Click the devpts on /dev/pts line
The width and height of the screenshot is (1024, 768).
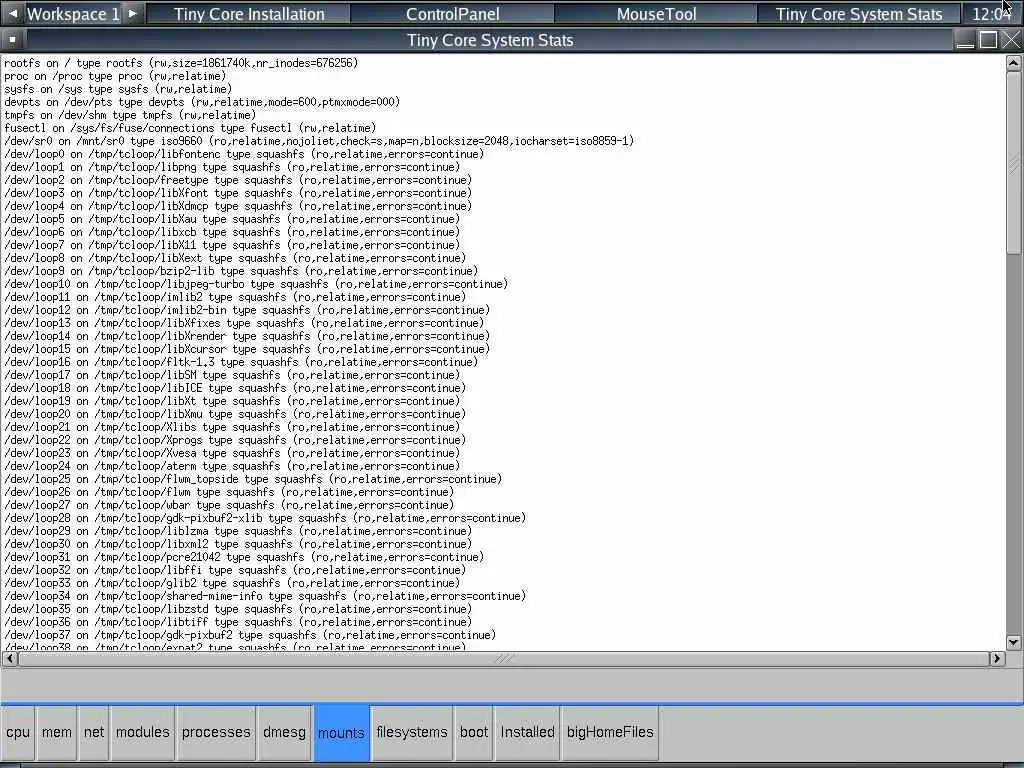pyautogui.click(x=202, y=102)
